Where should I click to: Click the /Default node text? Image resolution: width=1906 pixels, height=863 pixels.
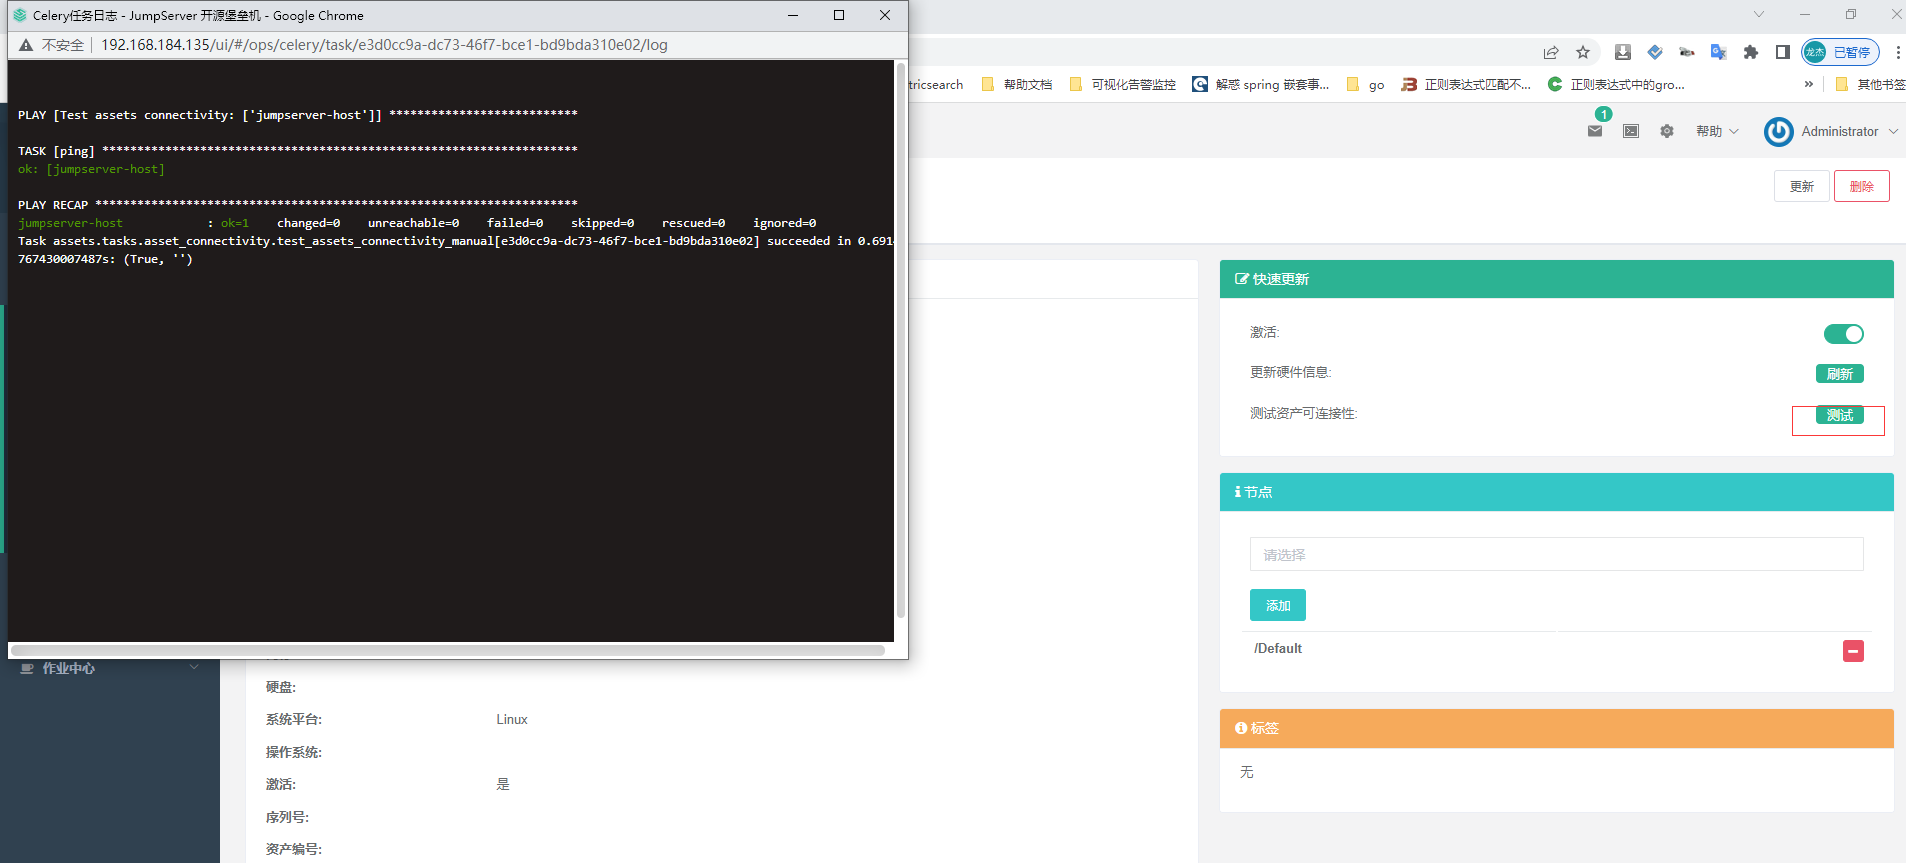[x=1278, y=648]
